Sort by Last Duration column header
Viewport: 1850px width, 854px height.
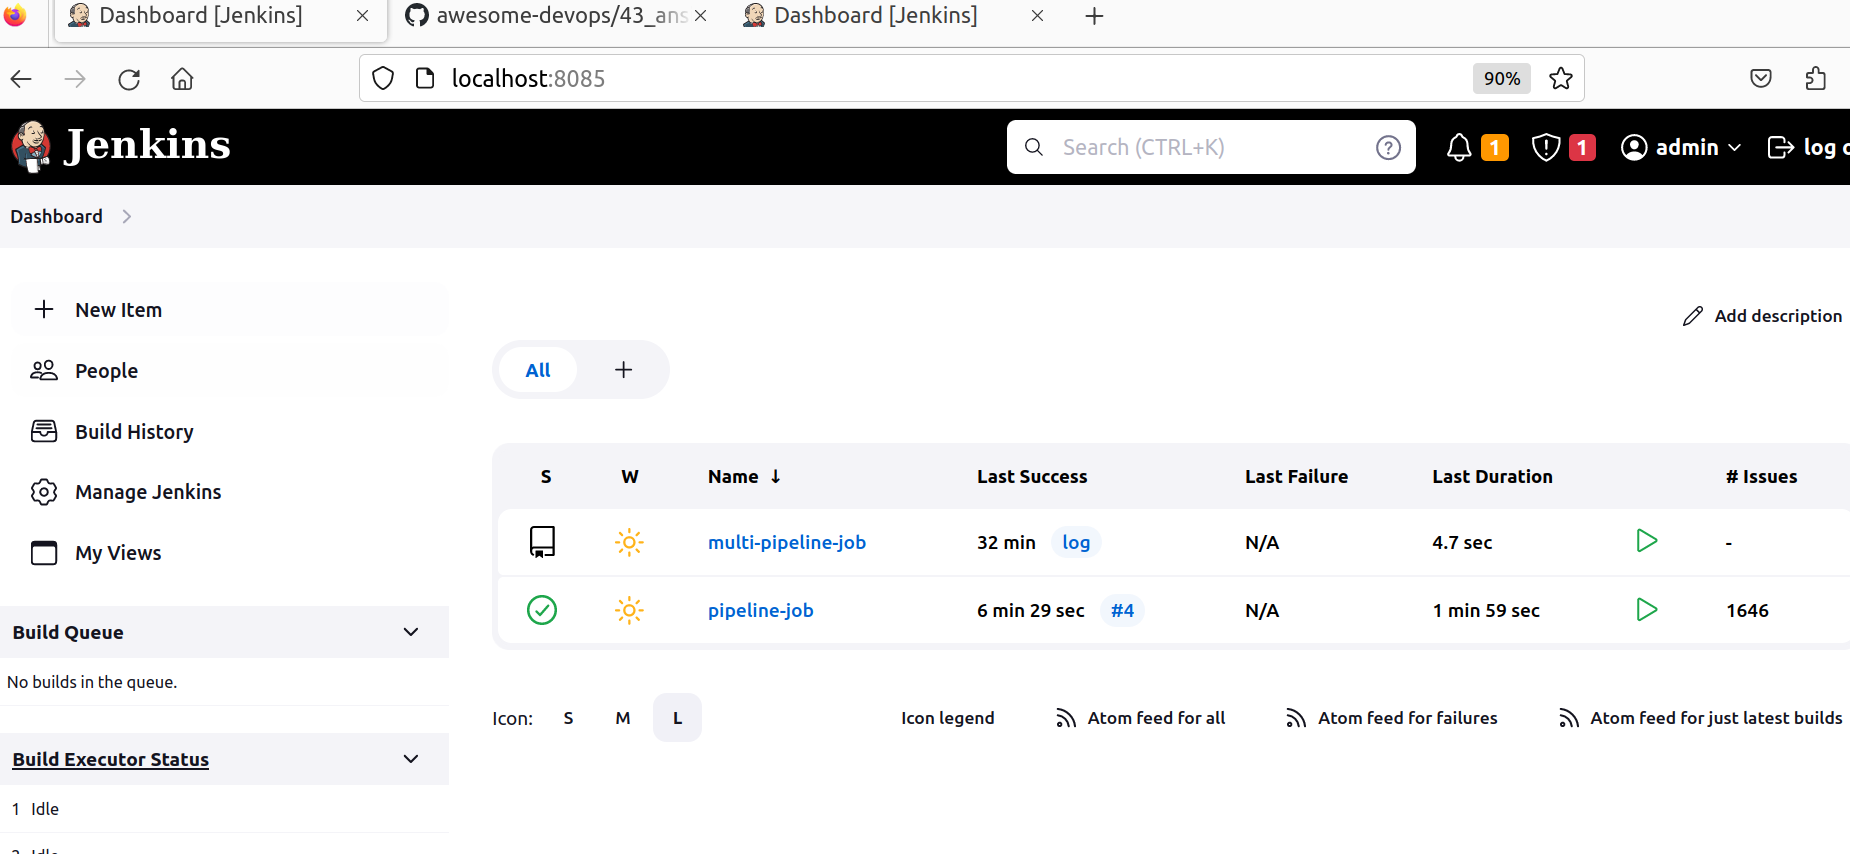[x=1492, y=477]
